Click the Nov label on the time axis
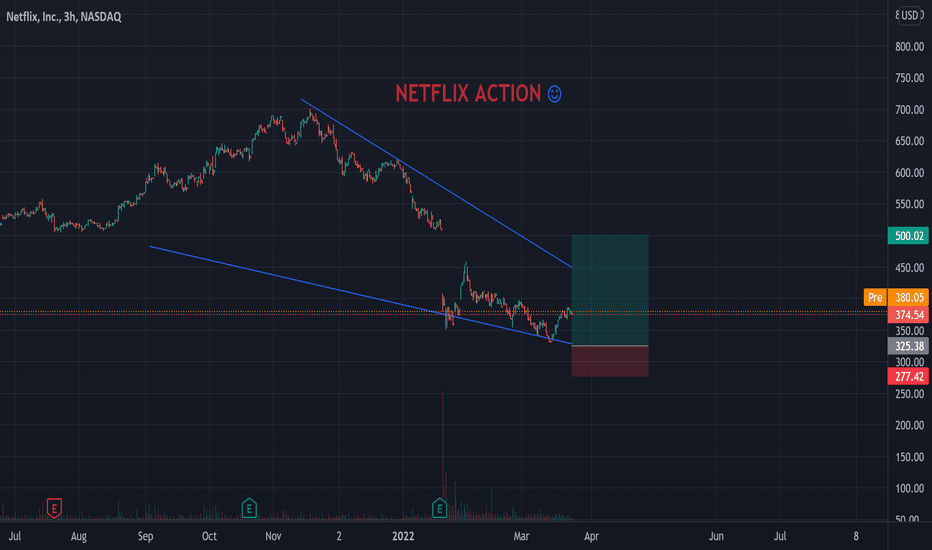 tap(273, 536)
